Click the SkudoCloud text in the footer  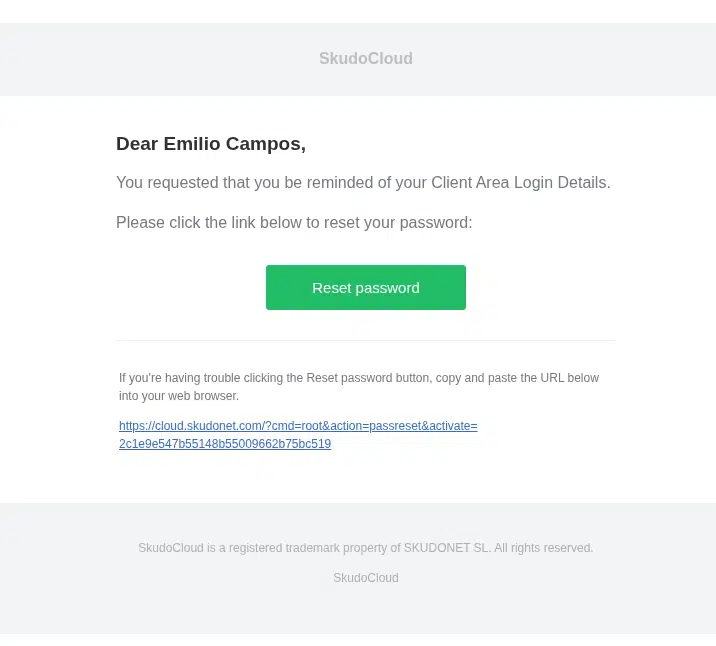click(366, 578)
